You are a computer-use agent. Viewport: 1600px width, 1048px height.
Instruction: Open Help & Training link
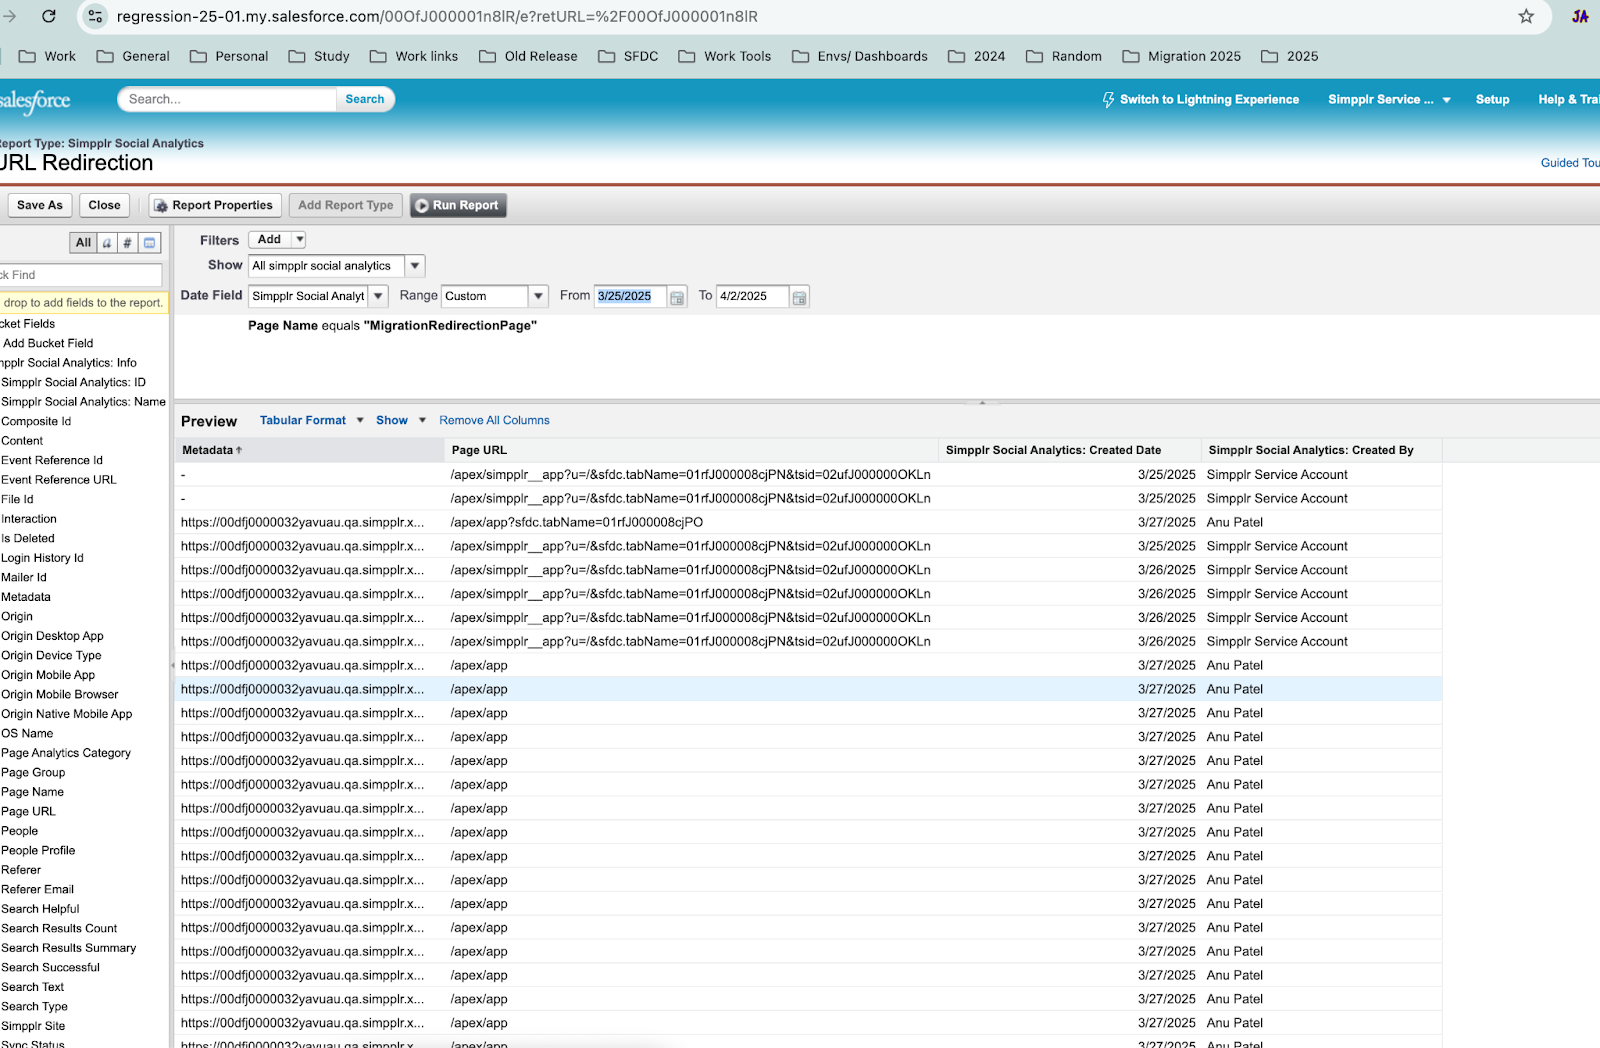[x=1568, y=100]
